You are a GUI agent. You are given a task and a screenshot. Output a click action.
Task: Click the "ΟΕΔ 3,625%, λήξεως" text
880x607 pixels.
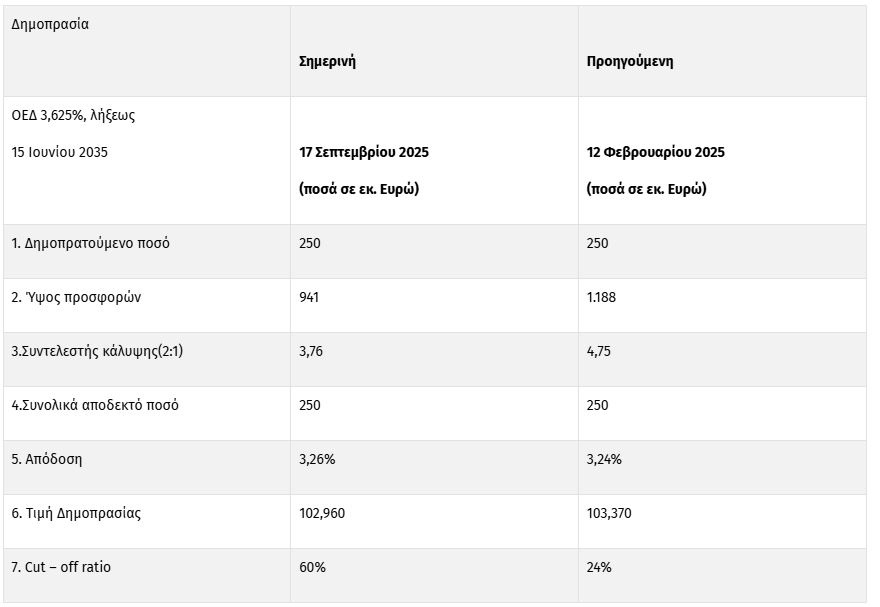coord(73,115)
